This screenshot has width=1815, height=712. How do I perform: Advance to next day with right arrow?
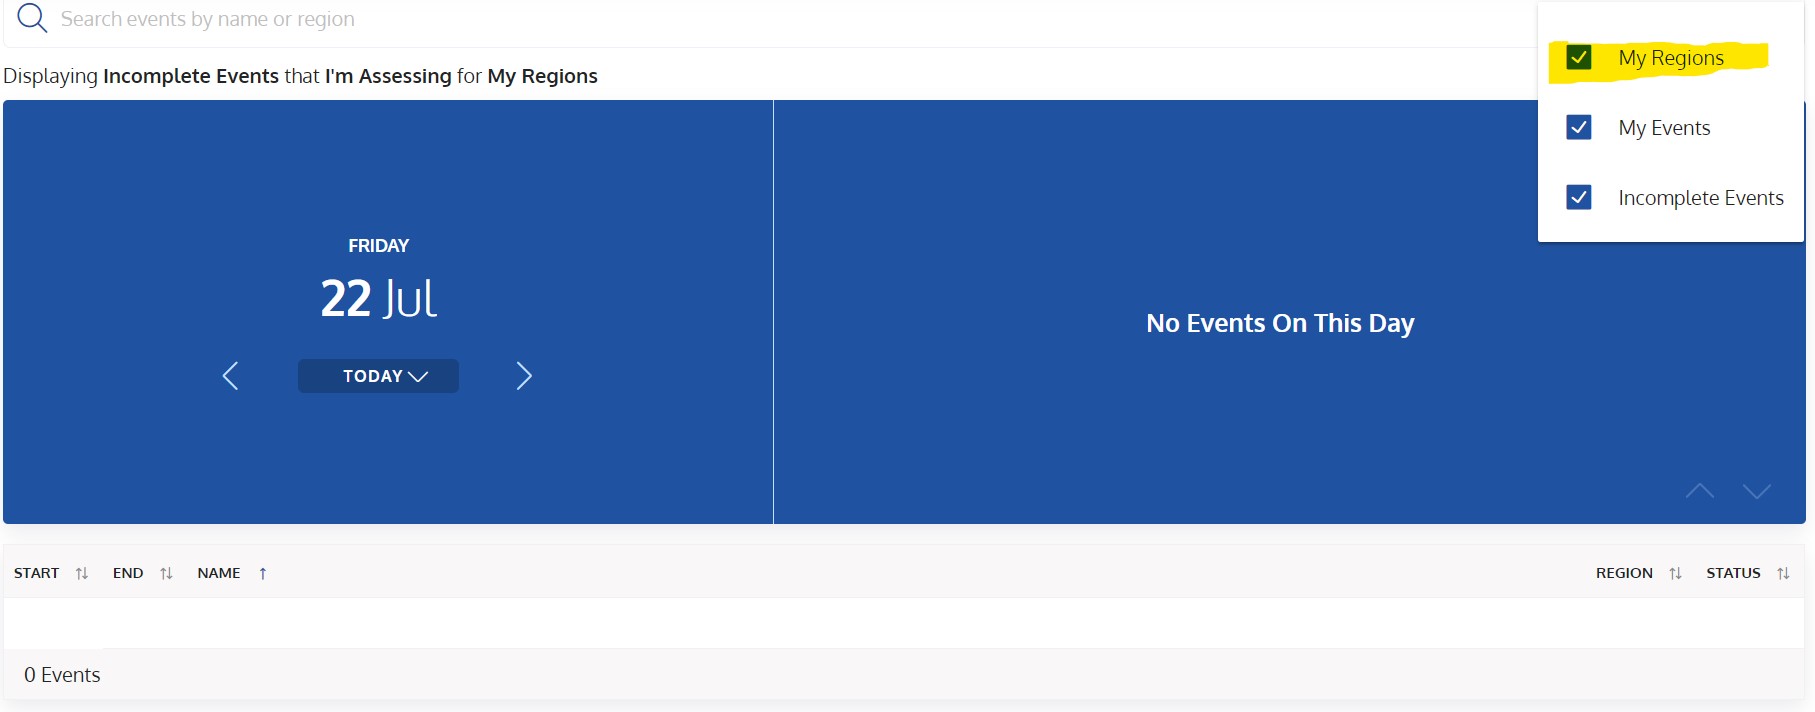(x=524, y=376)
